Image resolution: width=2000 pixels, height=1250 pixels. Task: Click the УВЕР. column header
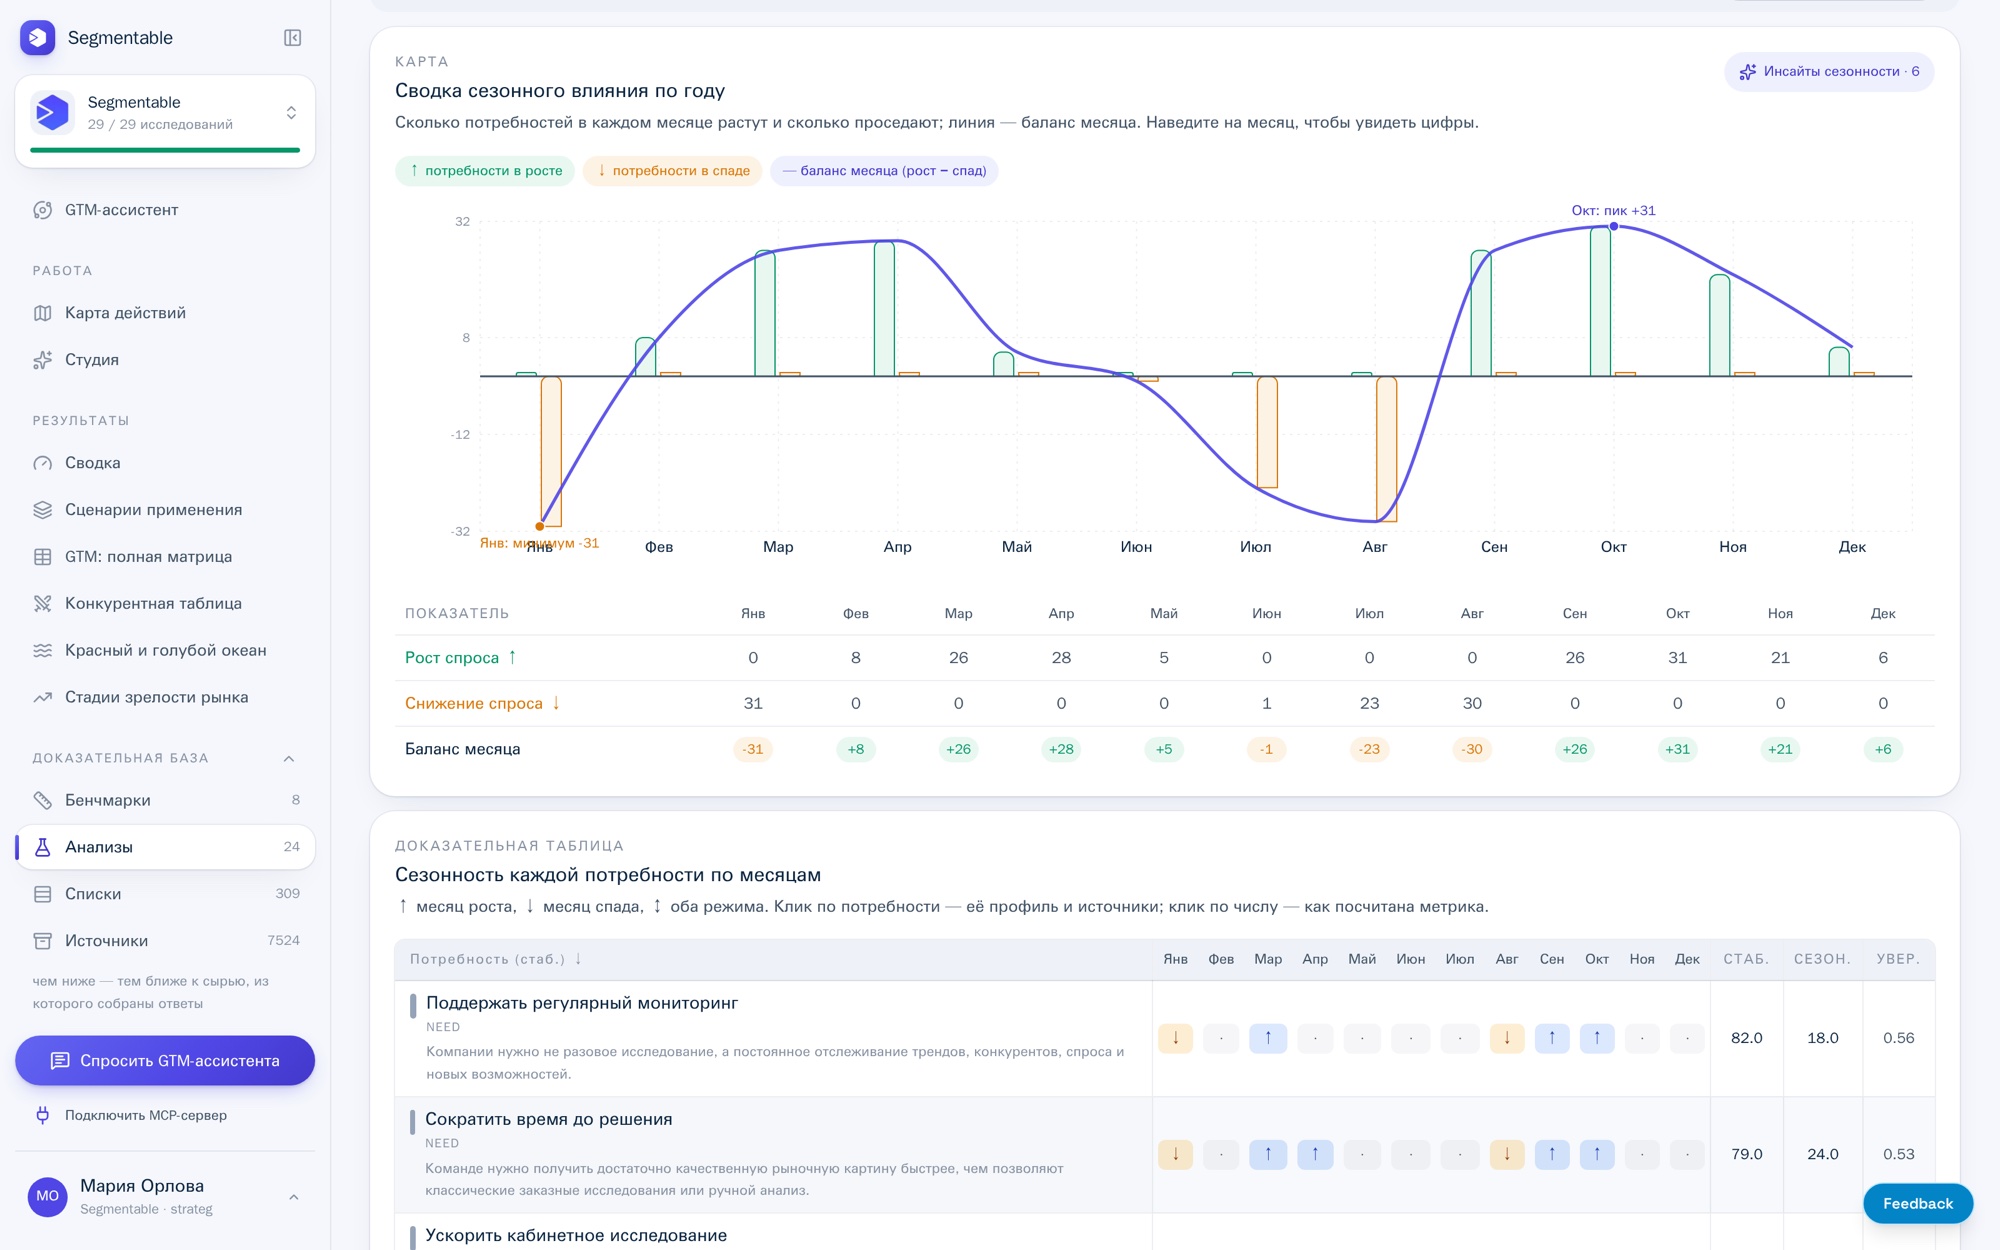pyautogui.click(x=1898, y=959)
